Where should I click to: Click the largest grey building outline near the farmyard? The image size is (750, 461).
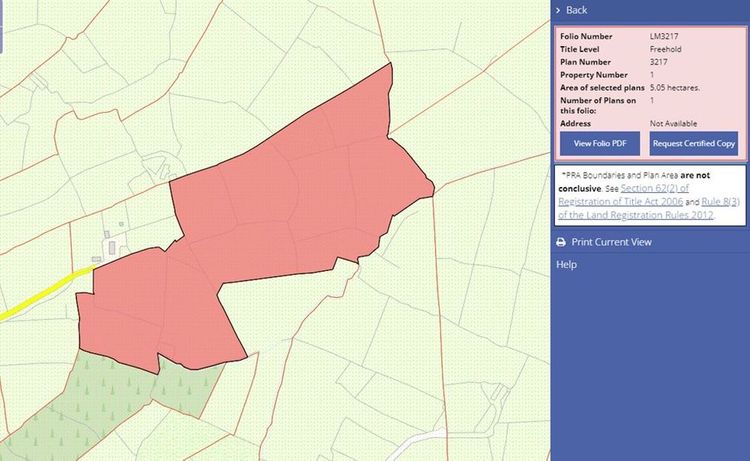(x=112, y=247)
